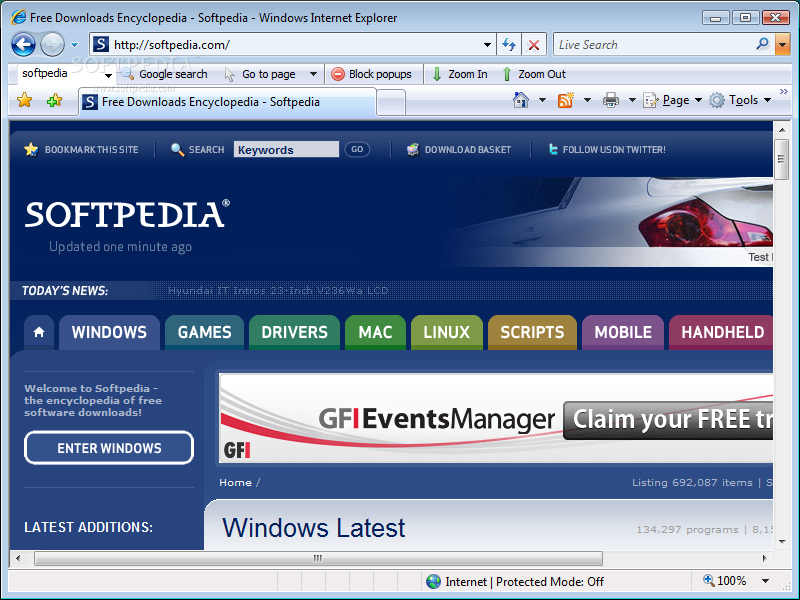Open the Page menu dropdown
This screenshot has height=600, width=800.
674,100
